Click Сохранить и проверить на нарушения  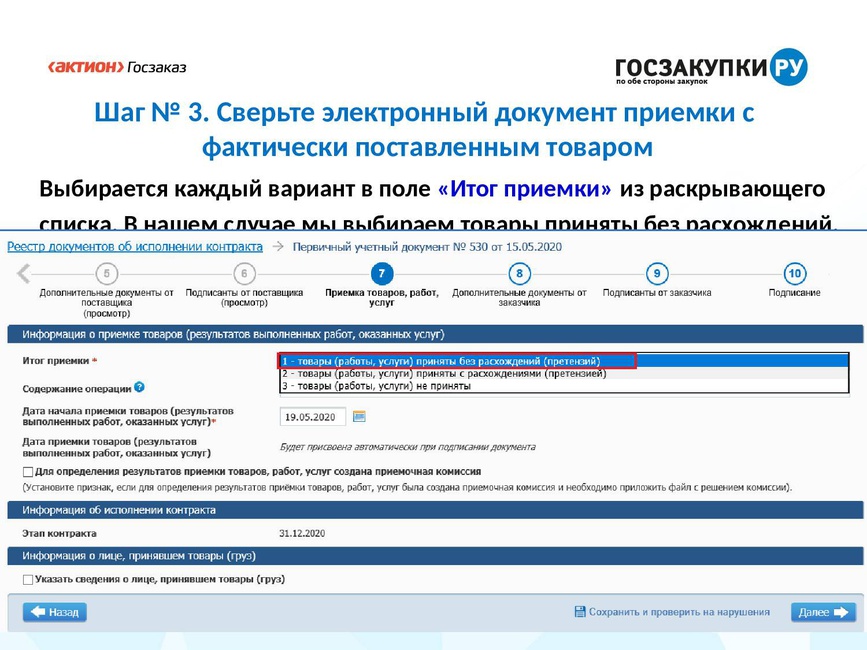click(x=672, y=612)
